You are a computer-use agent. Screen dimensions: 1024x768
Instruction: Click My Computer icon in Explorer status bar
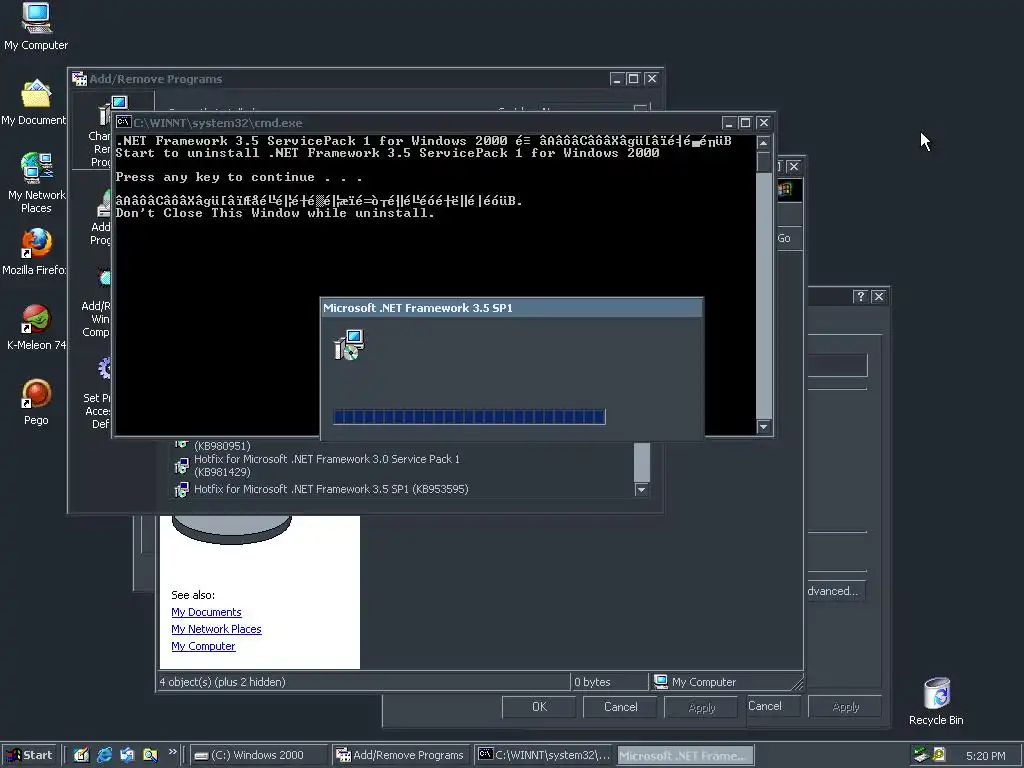661,681
